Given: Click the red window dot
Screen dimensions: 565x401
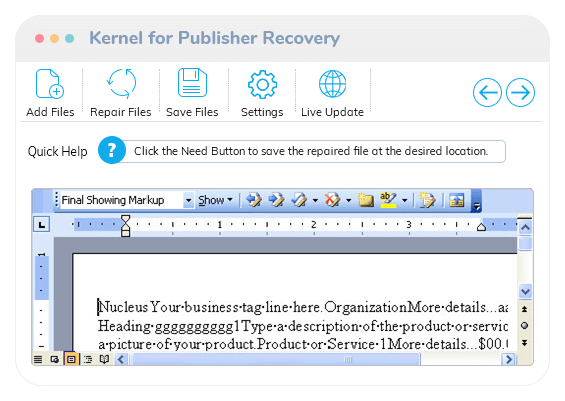Looking at the screenshot, I should 40,39.
